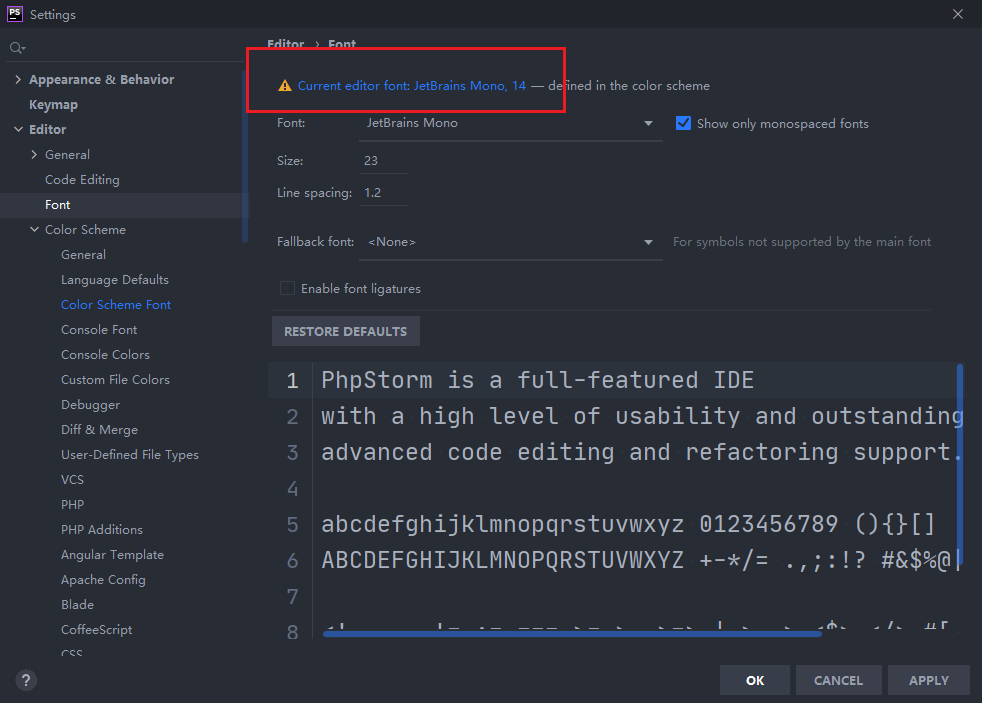This screenshot has height=703, width=982.
Task: Click Editor in the breadcrumb
Action: [x=286, y=44]
